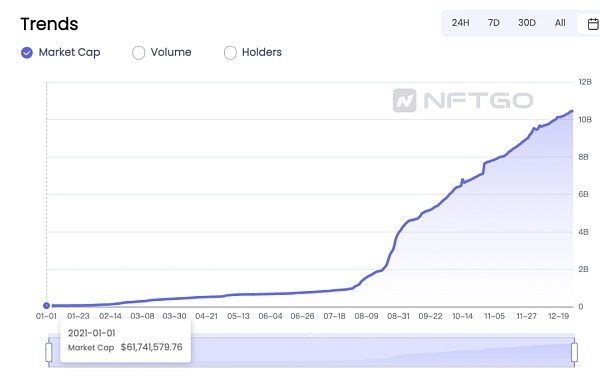
Task: Click the 08-31 date axis label
Action: click(x=398, y=316)
